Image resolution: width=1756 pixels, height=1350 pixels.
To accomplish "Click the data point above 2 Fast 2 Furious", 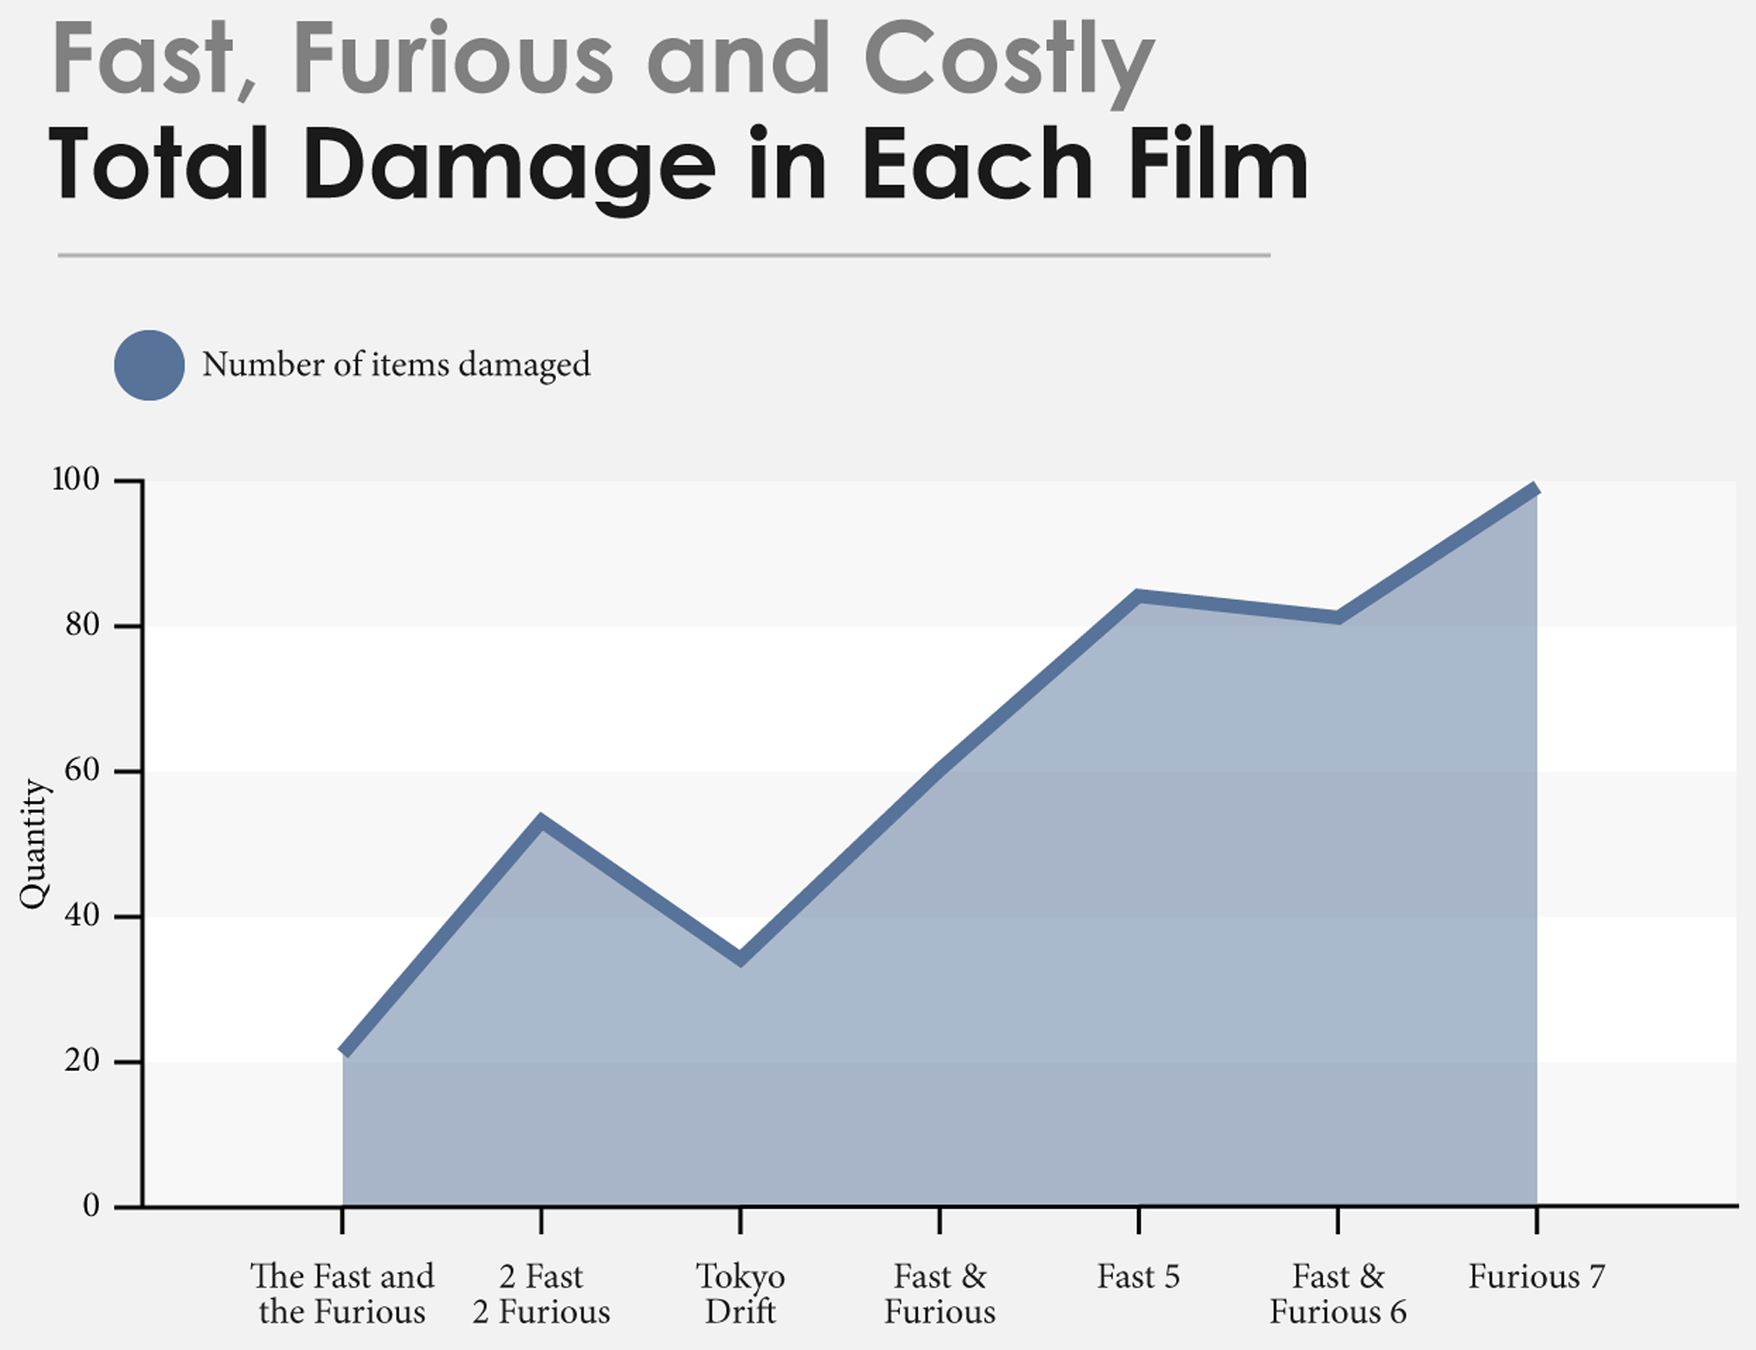I will pyautogui.click(x=541, y=822).
